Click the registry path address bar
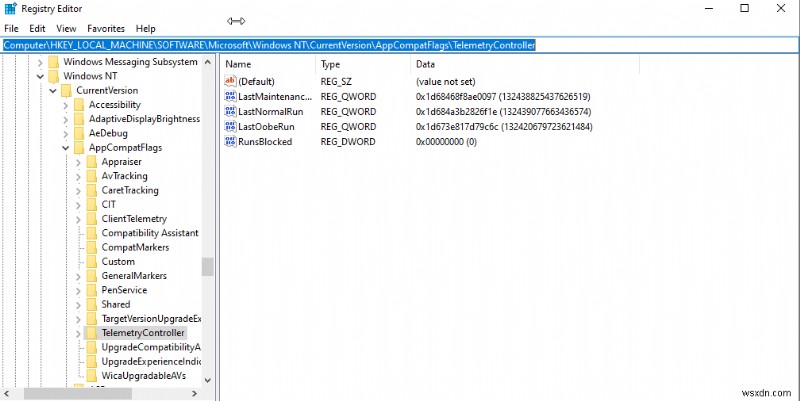800x401 pixels. 399,45
